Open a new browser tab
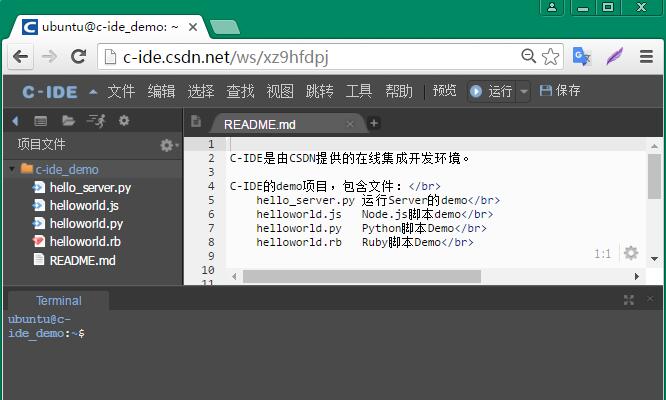The image size is (666, 400). click(225, 27)
